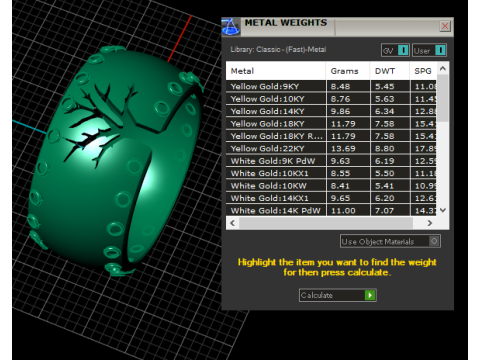This screenshot has height=360, width=480.
Task: Select the Yellow Gold:9KY row
Action: tap(331, 86)
